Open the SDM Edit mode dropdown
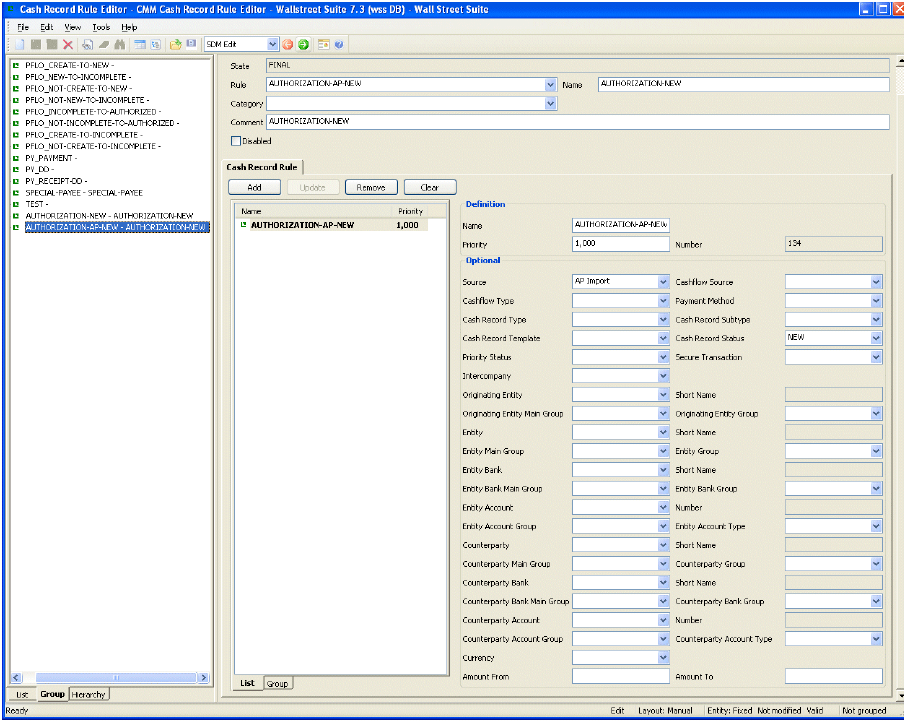This screenshot has height=721, width=905. (273, 45)
